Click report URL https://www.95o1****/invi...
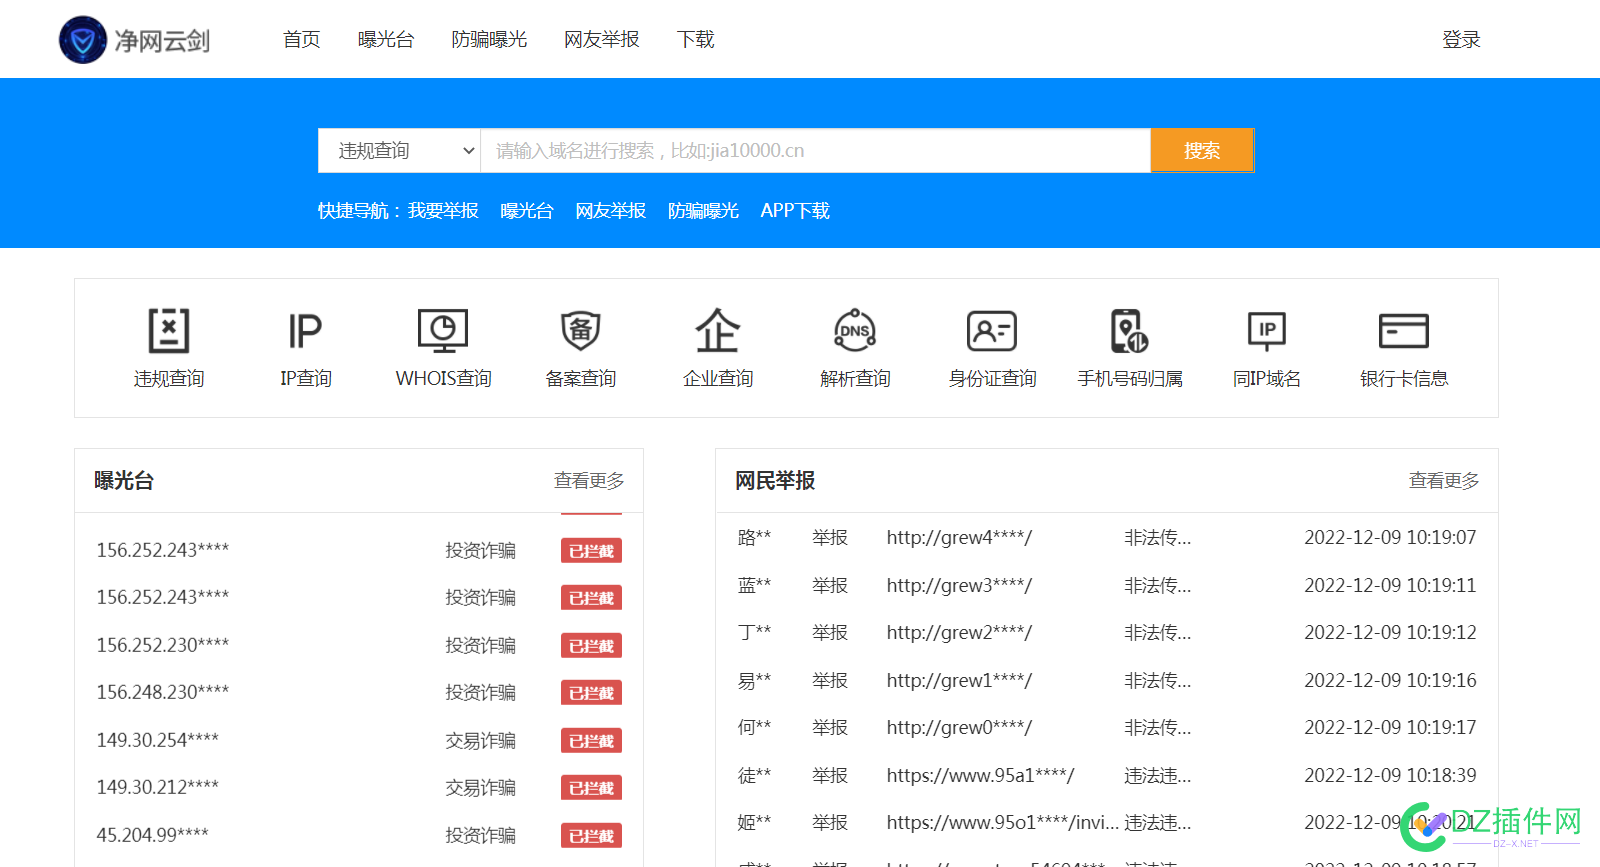 1002,823
